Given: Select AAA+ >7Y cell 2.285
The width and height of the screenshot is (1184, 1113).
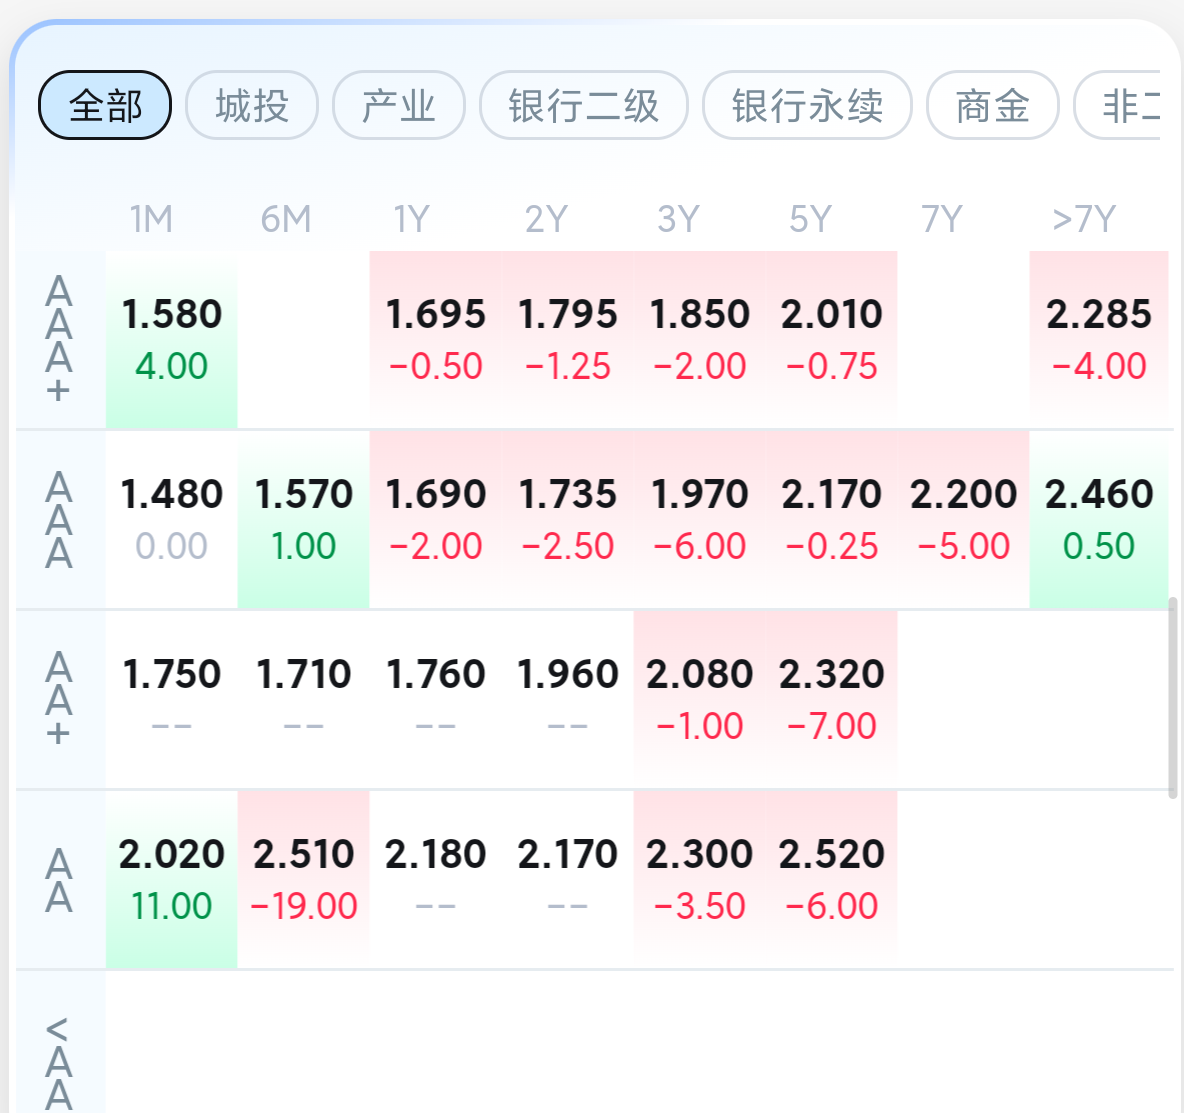Looking at the screenshot, I should [1098, 339].
